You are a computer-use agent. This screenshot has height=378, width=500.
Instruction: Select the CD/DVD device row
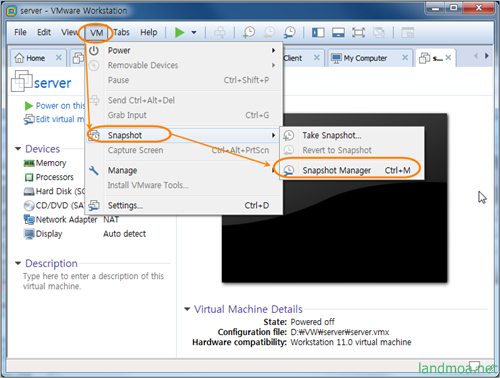click(54, 205)
